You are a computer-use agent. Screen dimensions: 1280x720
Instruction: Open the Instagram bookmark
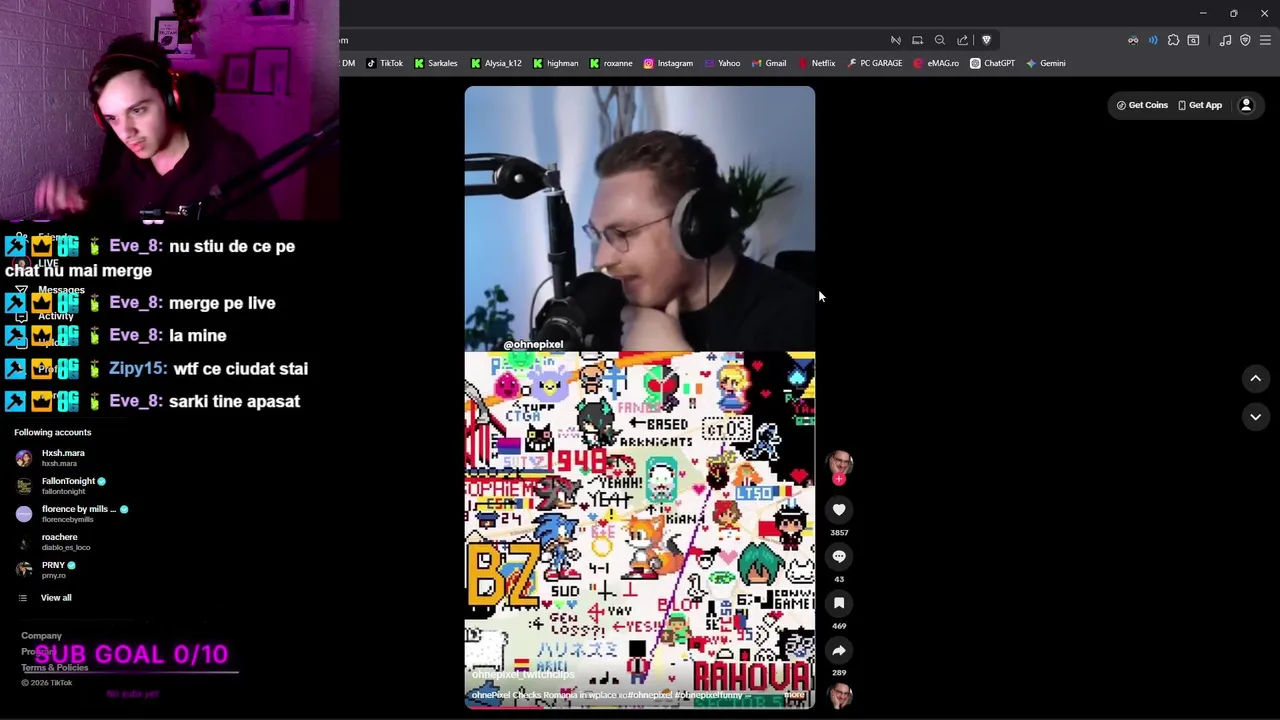(668, 63)
